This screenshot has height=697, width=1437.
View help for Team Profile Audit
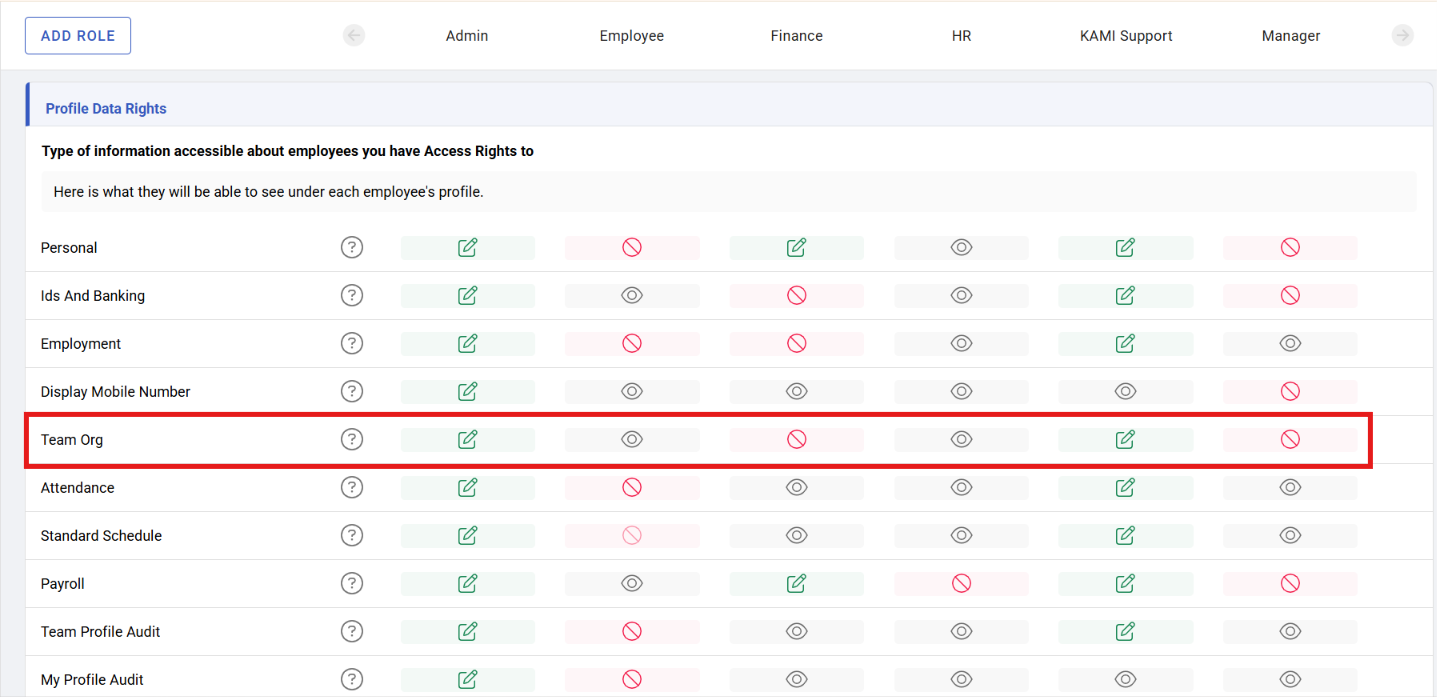[x=352, y=631]
